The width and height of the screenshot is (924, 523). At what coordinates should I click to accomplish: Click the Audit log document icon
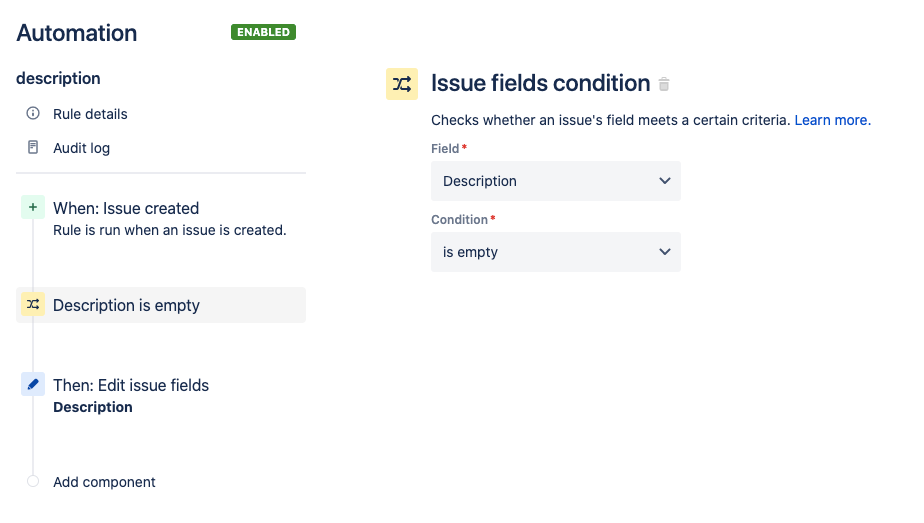pos(33,148)
